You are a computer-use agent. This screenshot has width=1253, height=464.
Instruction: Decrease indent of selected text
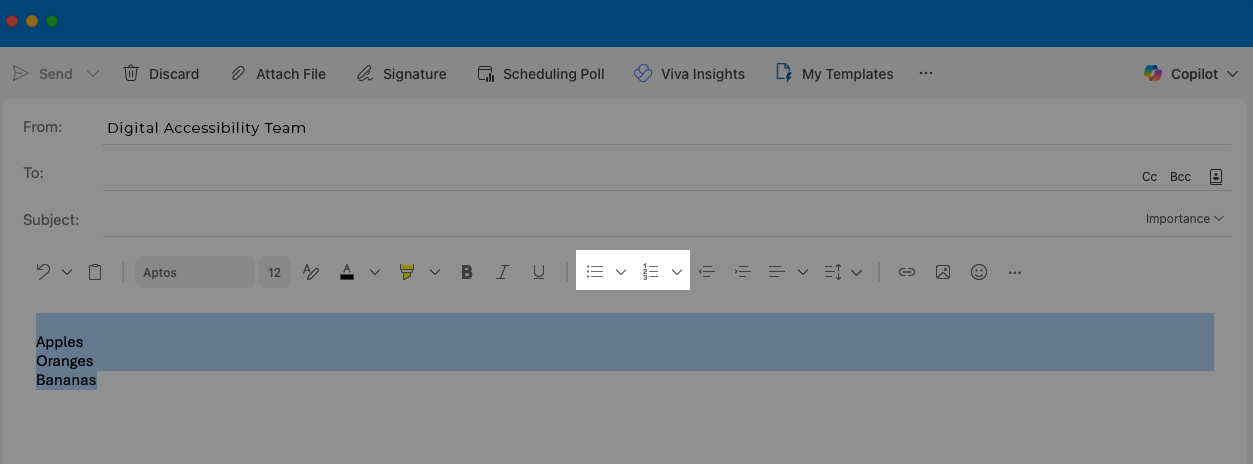click(707, 272)
